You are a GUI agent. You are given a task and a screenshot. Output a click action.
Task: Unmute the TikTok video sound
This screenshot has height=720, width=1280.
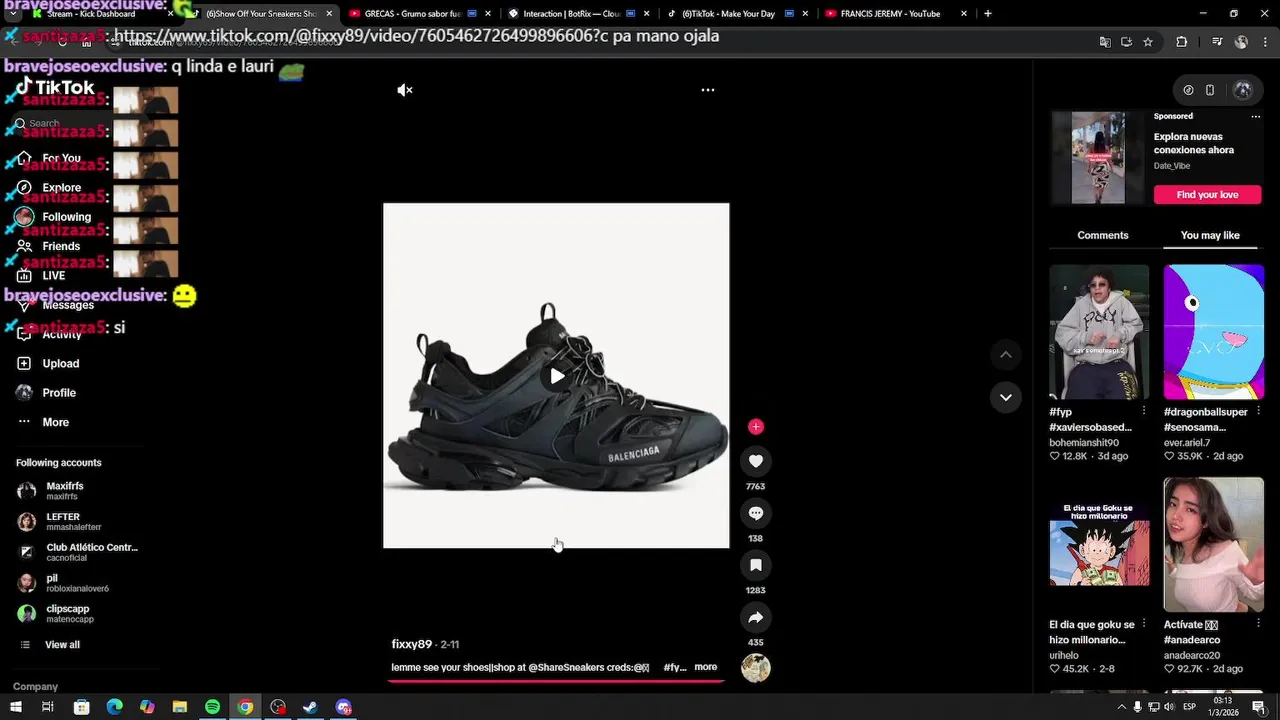(405, 90)
